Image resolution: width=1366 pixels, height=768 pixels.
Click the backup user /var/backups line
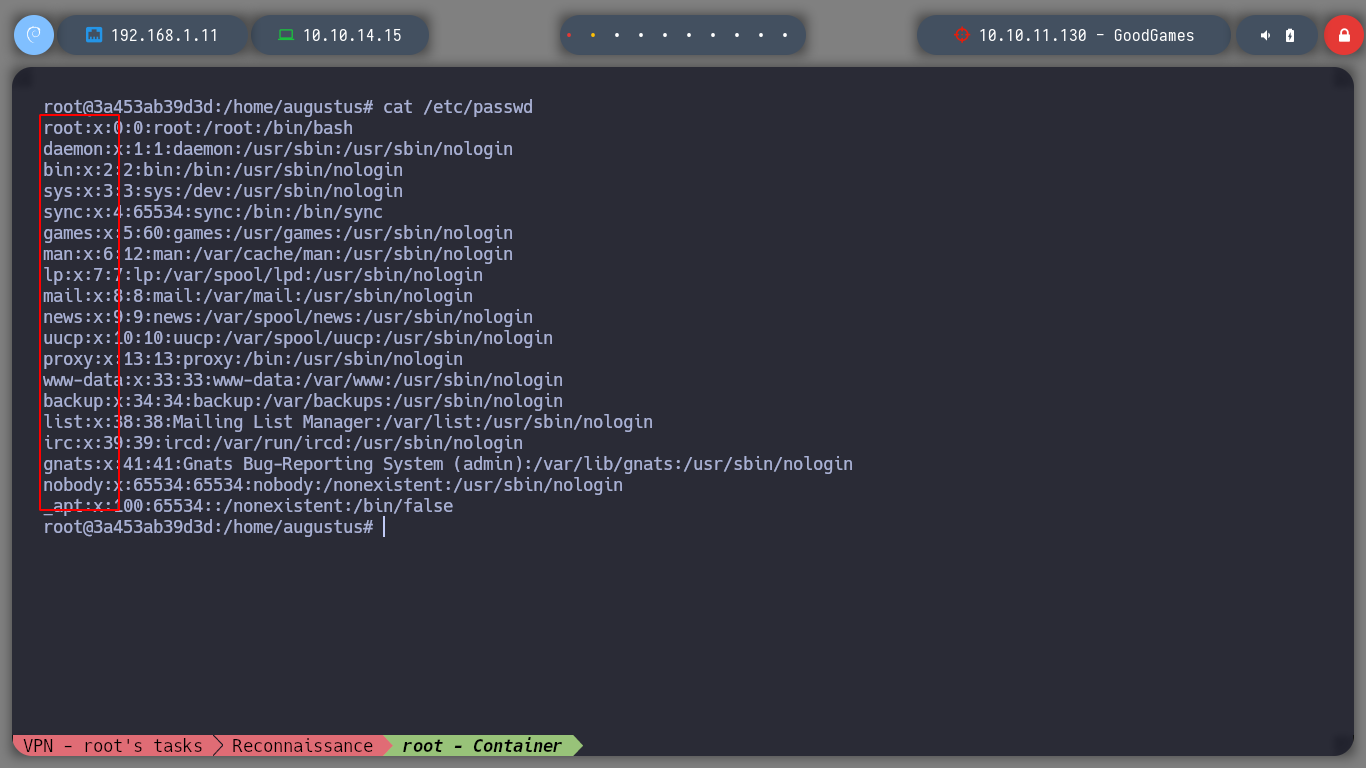click(x=303, y=401)
